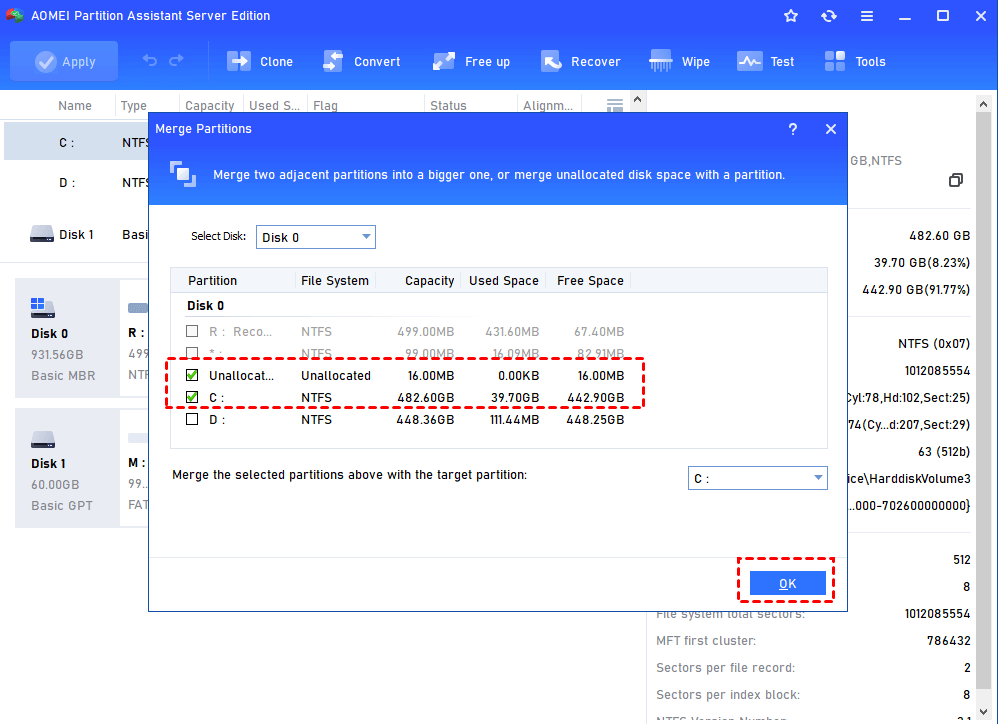Click OK to confirm merge

[787, 583]
